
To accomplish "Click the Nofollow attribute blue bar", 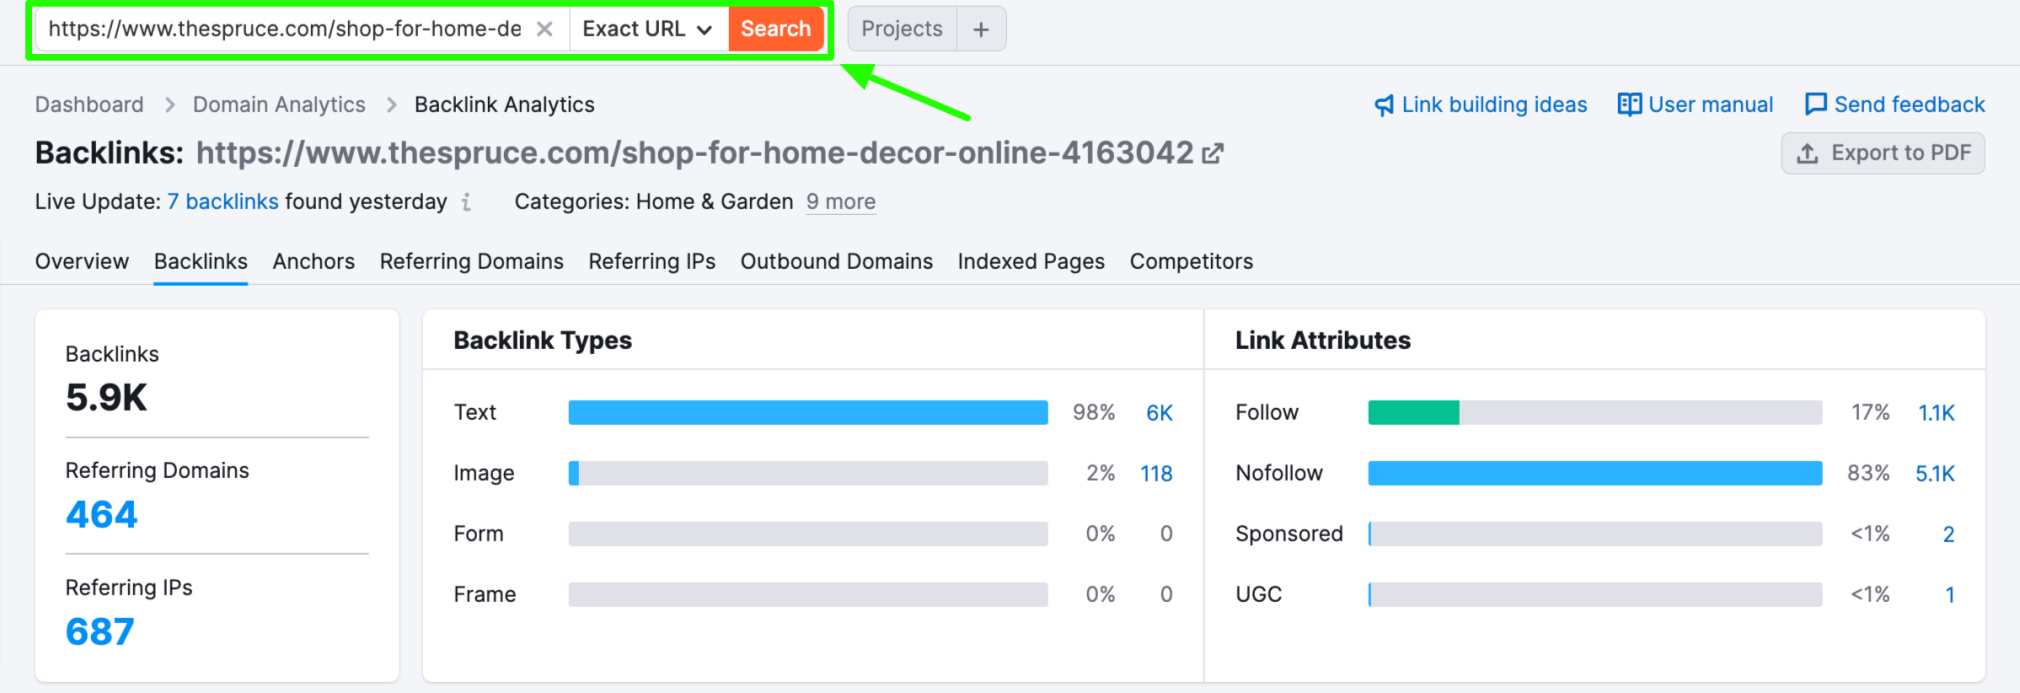I will pyautogui.click(x=1595, y=473).
